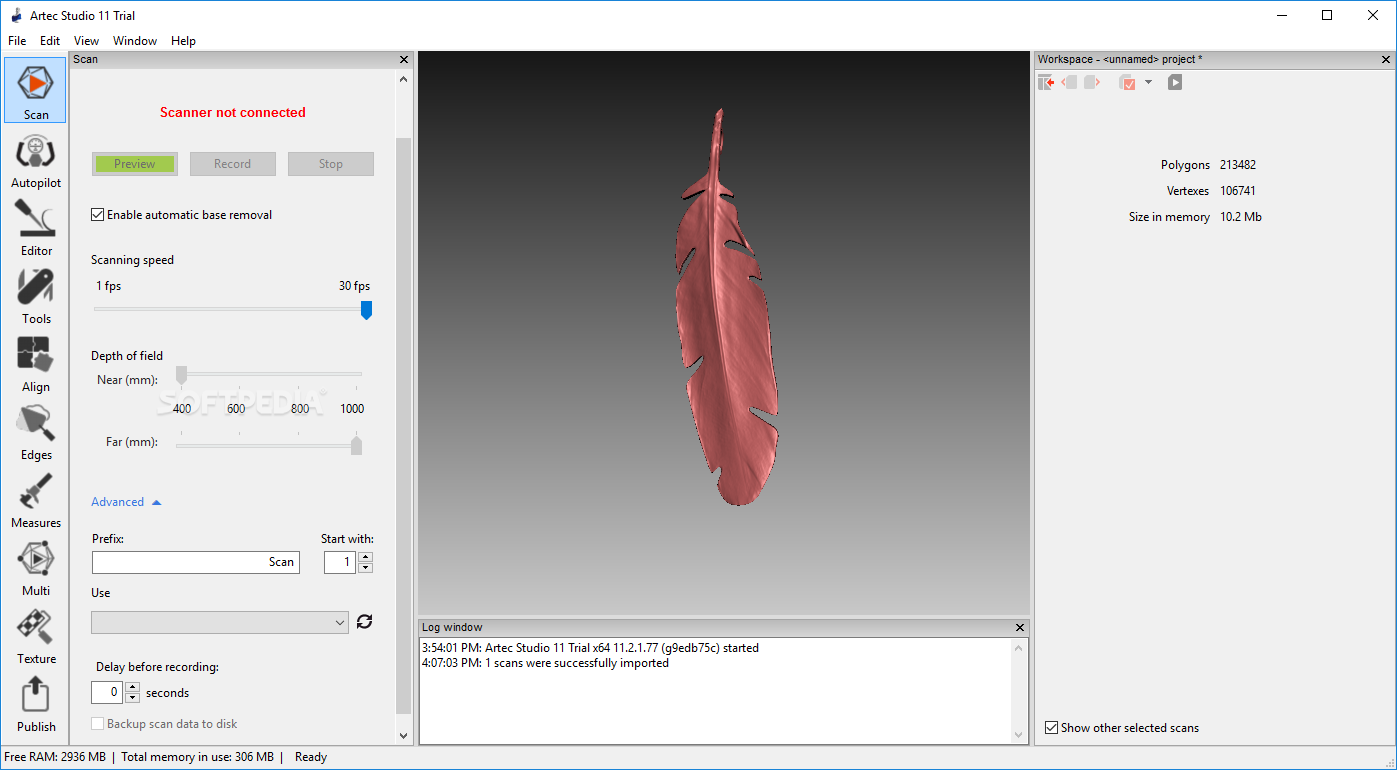Open the select-scans dropdown arrow in Workspace
Screen dimensions: 1397x770
click(x=1148, y=82)
